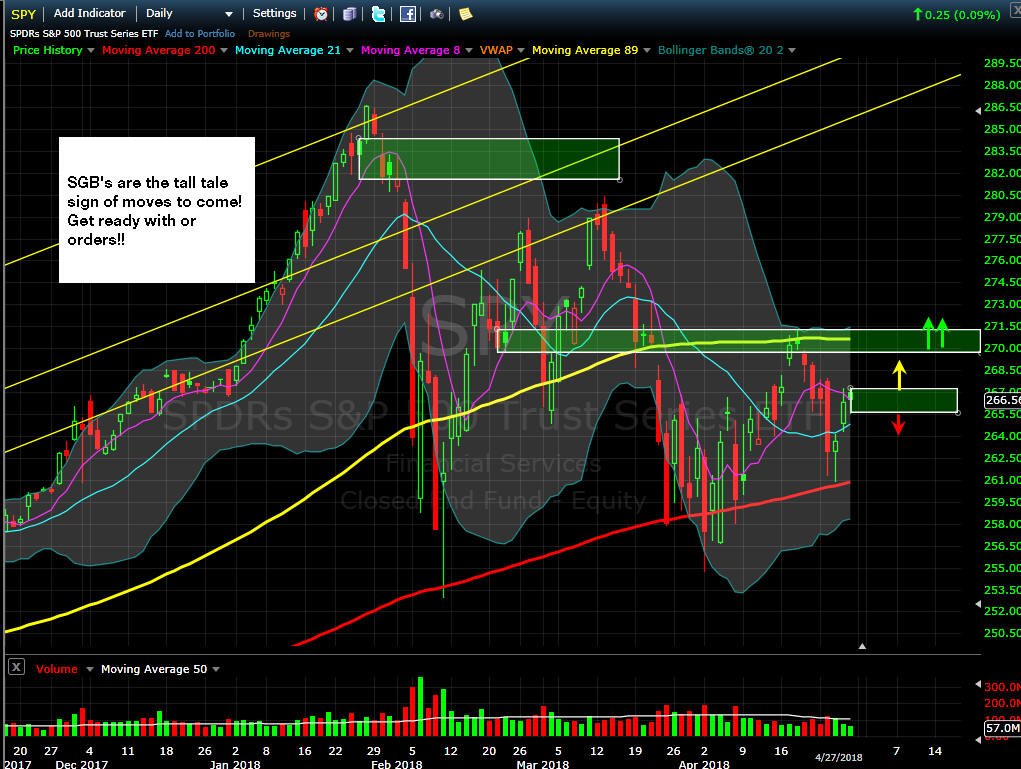The width and height of the screenshot is (1021, 769).
Task: Open Volume indicator dropdown arrow
Action: click(90, 669)
